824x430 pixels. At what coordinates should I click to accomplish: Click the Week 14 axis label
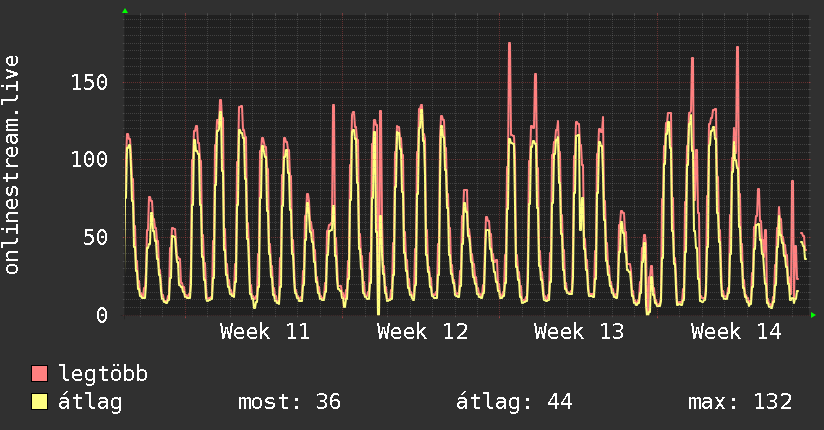736,332
